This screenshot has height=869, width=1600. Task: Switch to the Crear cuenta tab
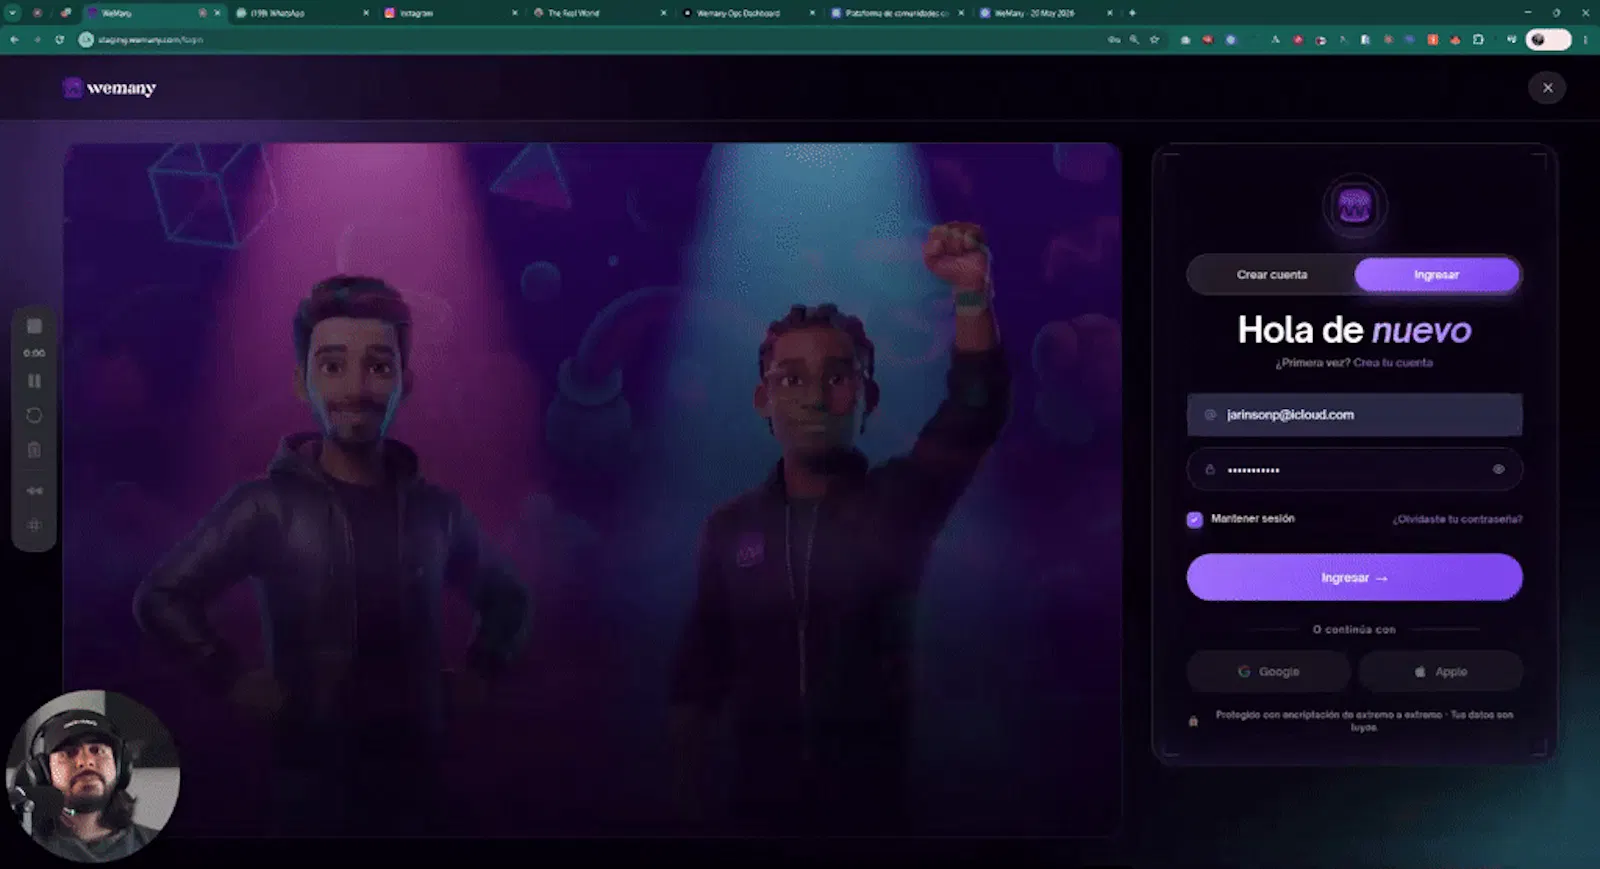(x=1271, y=275)
